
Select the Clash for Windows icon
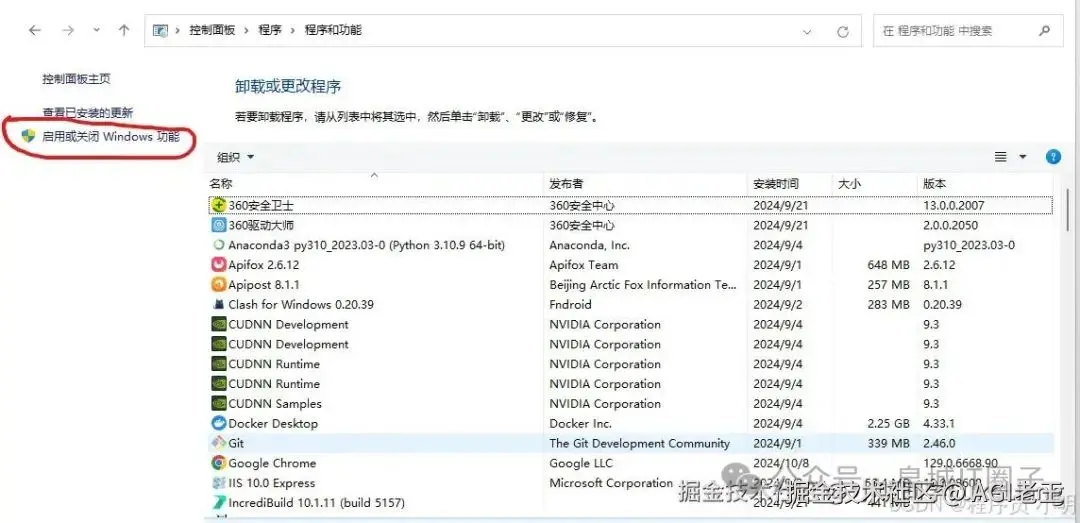tap(218, 304)
